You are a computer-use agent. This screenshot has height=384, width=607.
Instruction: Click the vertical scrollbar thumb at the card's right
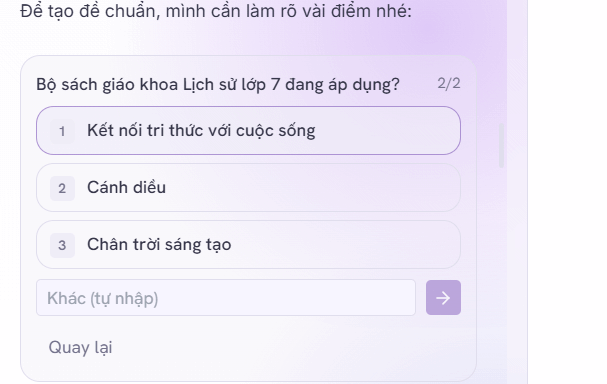click(501, 146)
